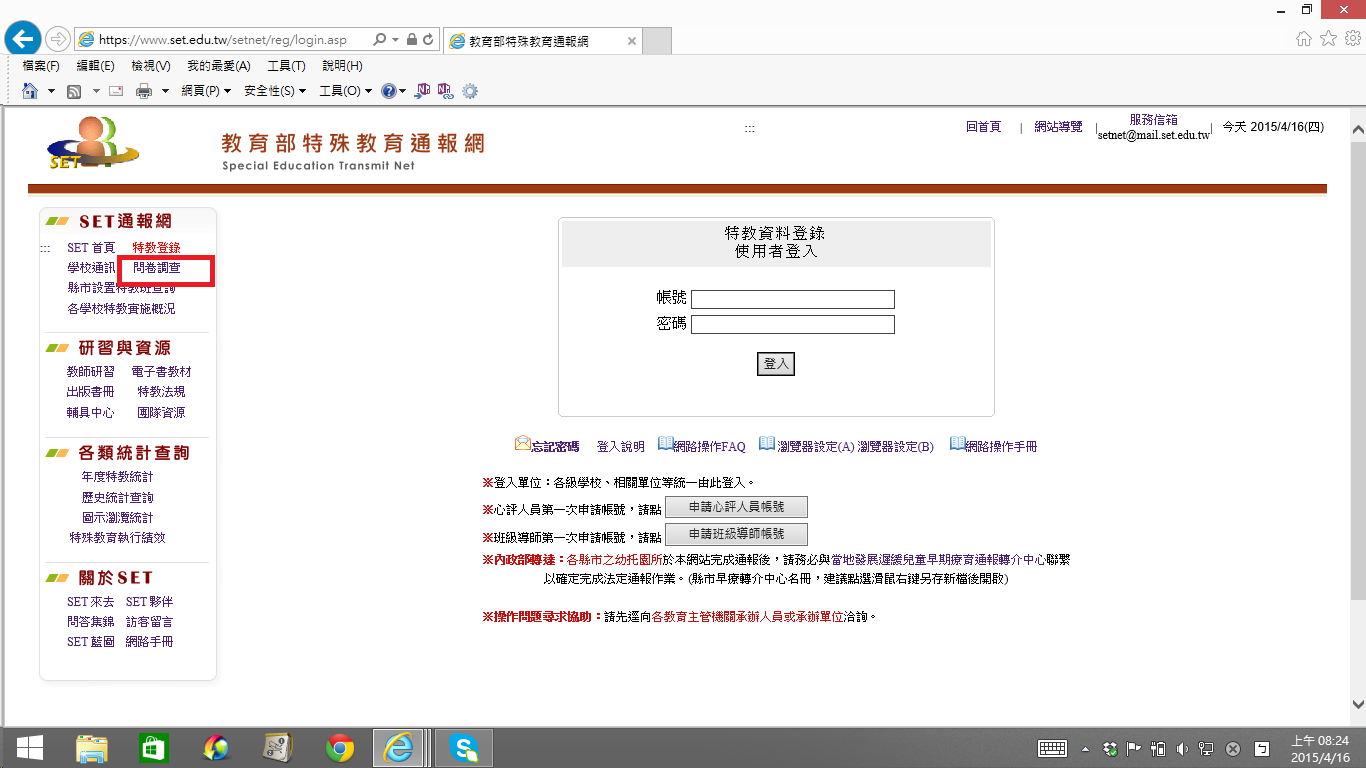
Task: Expand the 網頁(P) dropdown menu
Action: [205, 91]
